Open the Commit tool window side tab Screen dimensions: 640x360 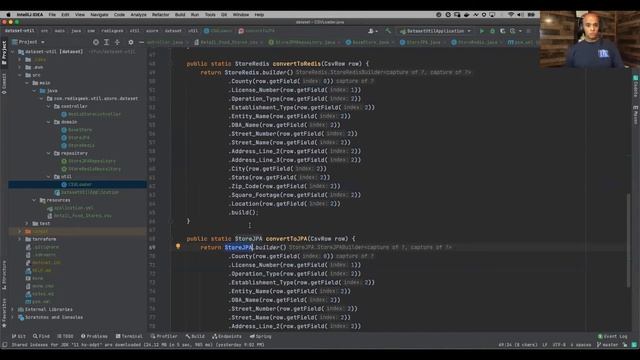(x=4, y=84)
